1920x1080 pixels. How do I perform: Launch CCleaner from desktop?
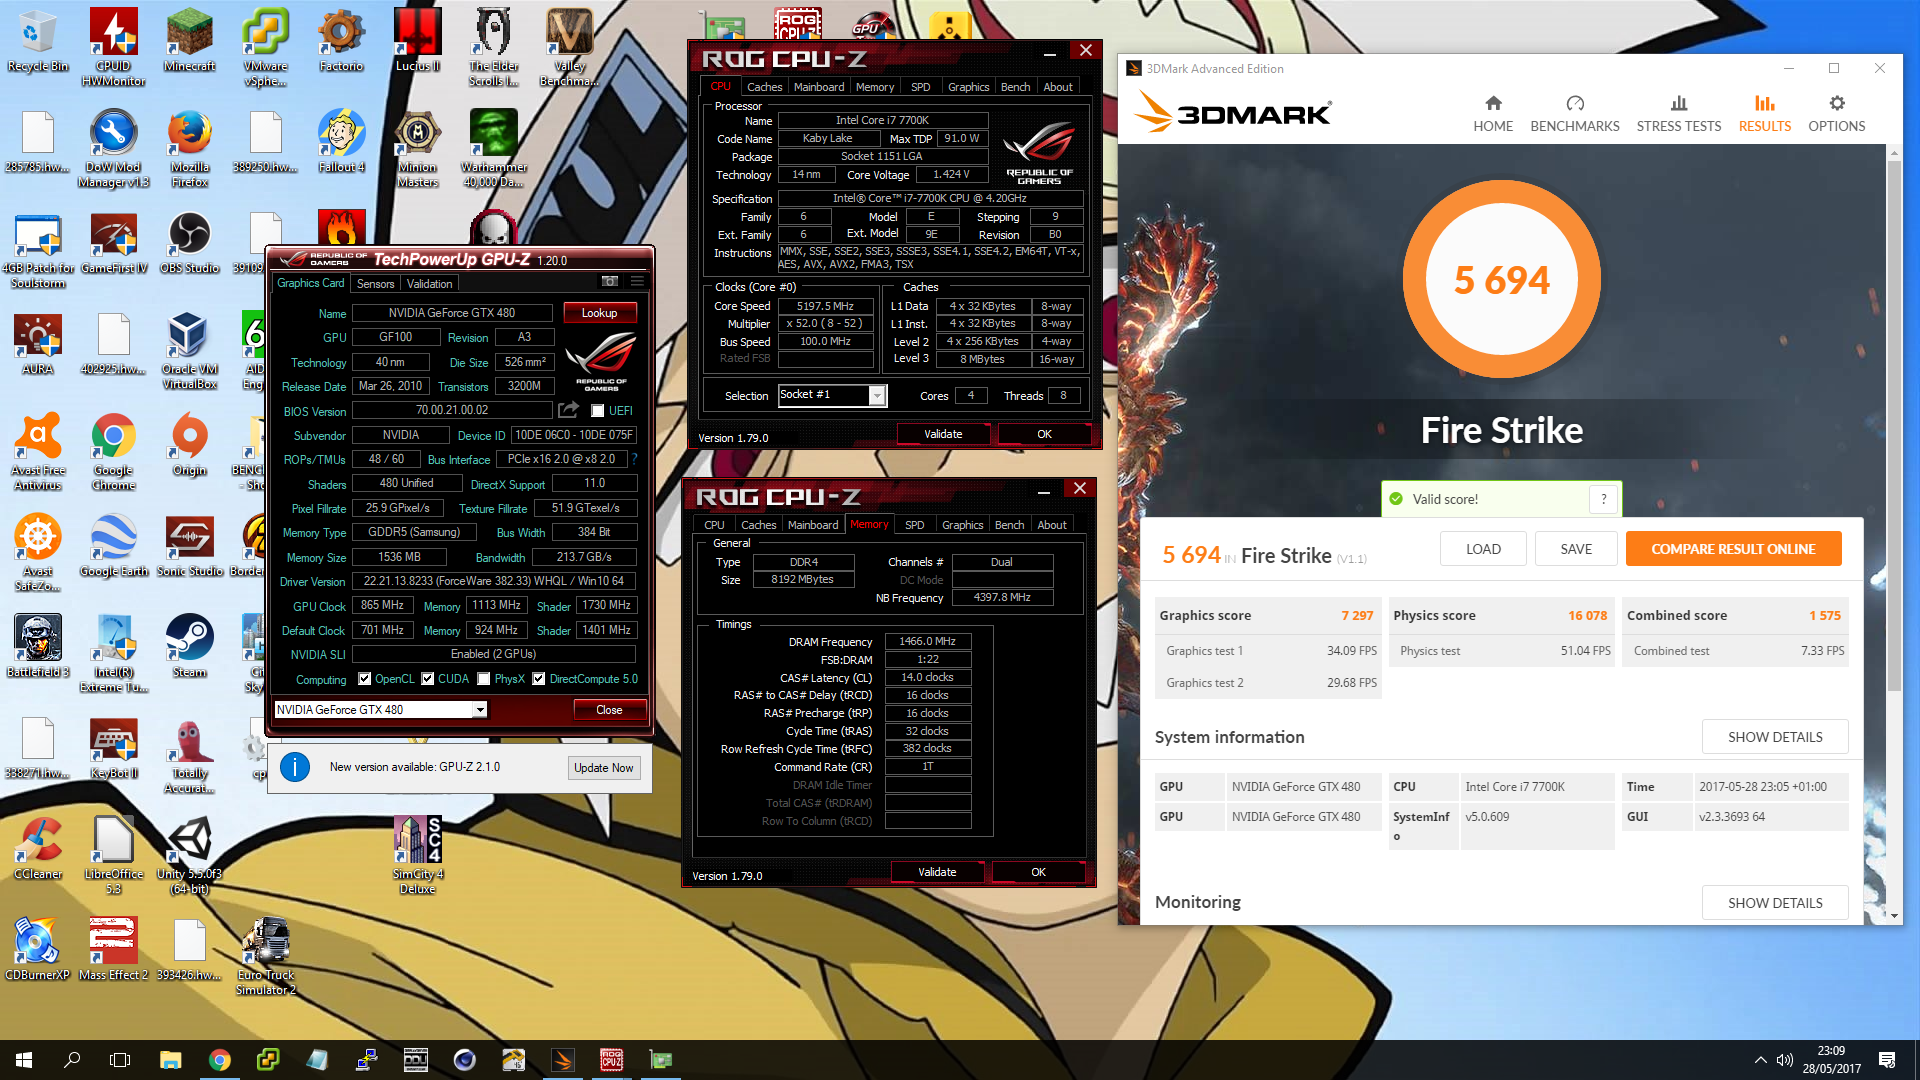[x=38, y=848]
